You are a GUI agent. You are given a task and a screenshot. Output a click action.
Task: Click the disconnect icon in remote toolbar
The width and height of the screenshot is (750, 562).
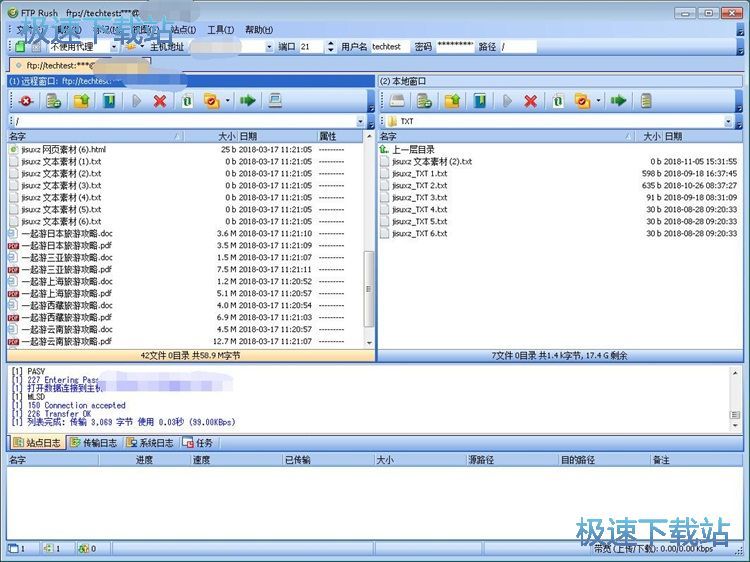coord(25,101)
